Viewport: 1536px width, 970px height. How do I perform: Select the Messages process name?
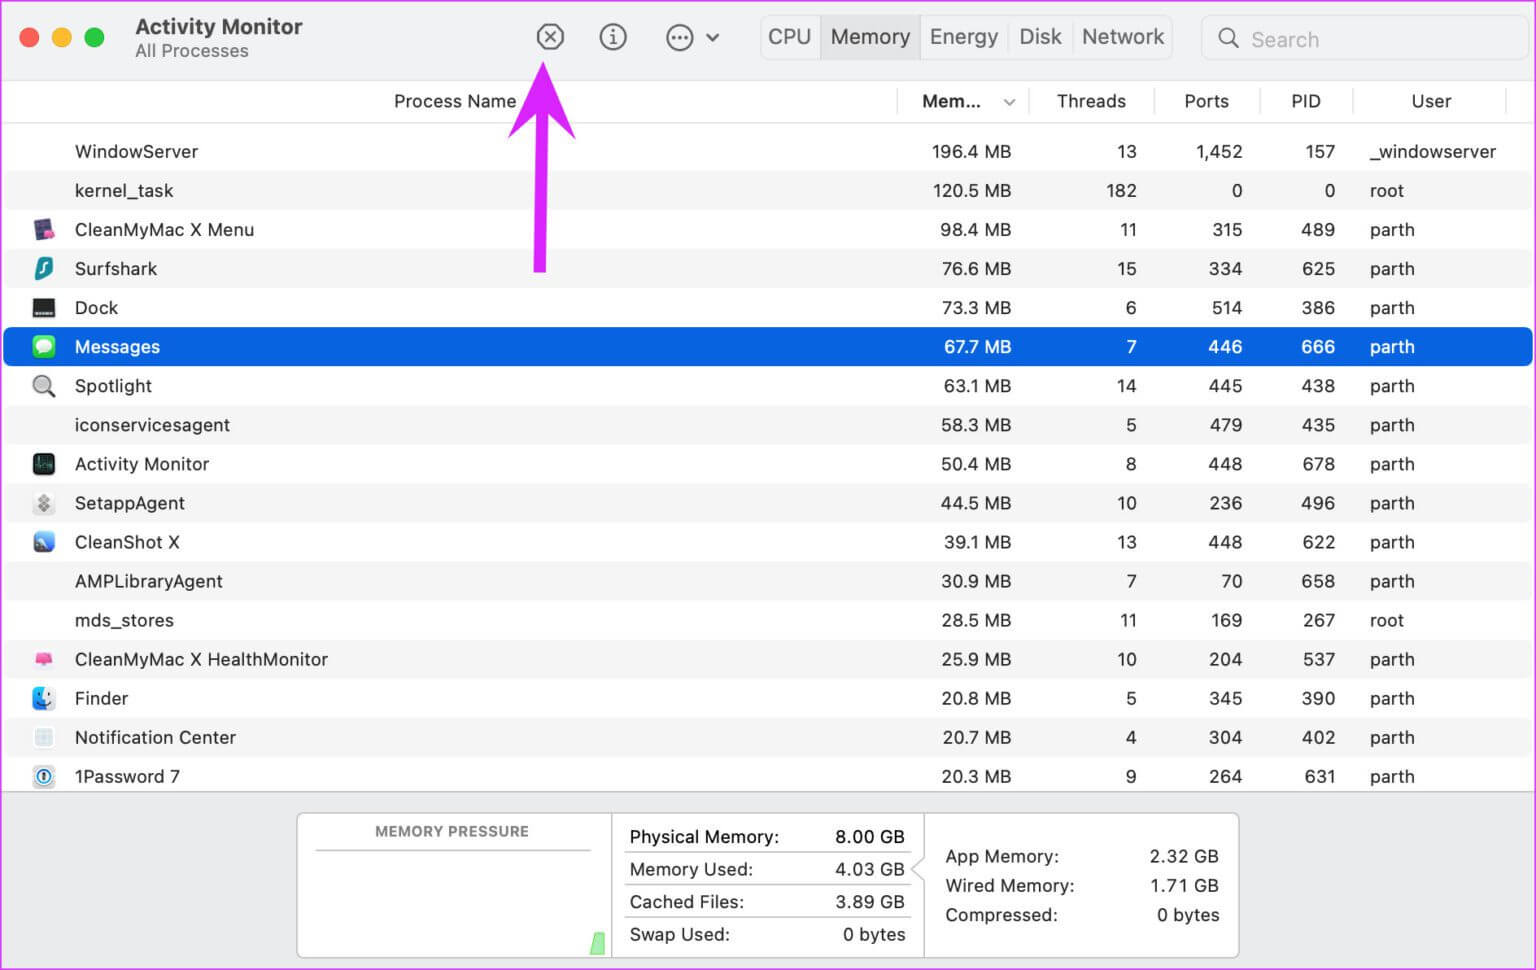click(117, 347)
